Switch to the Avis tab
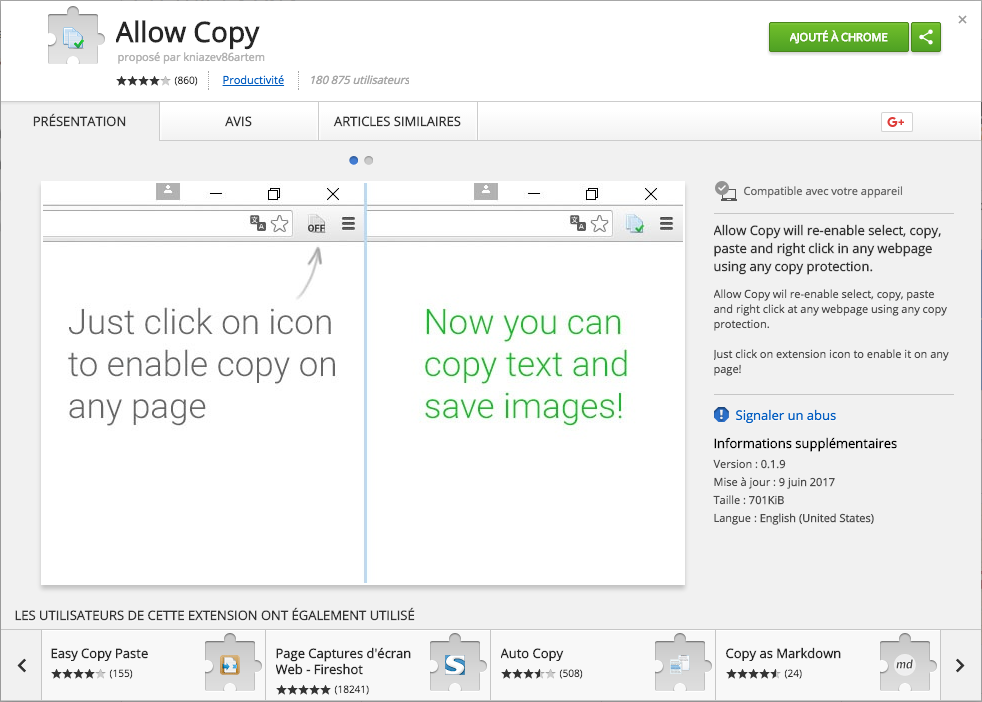 (239, 121)
